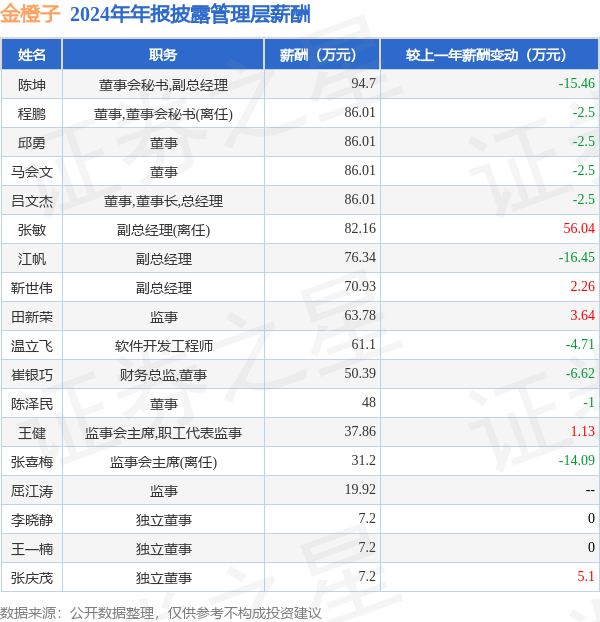Click the 职务 column header
The height and width of the screenshot is (622, 600).
163,55
